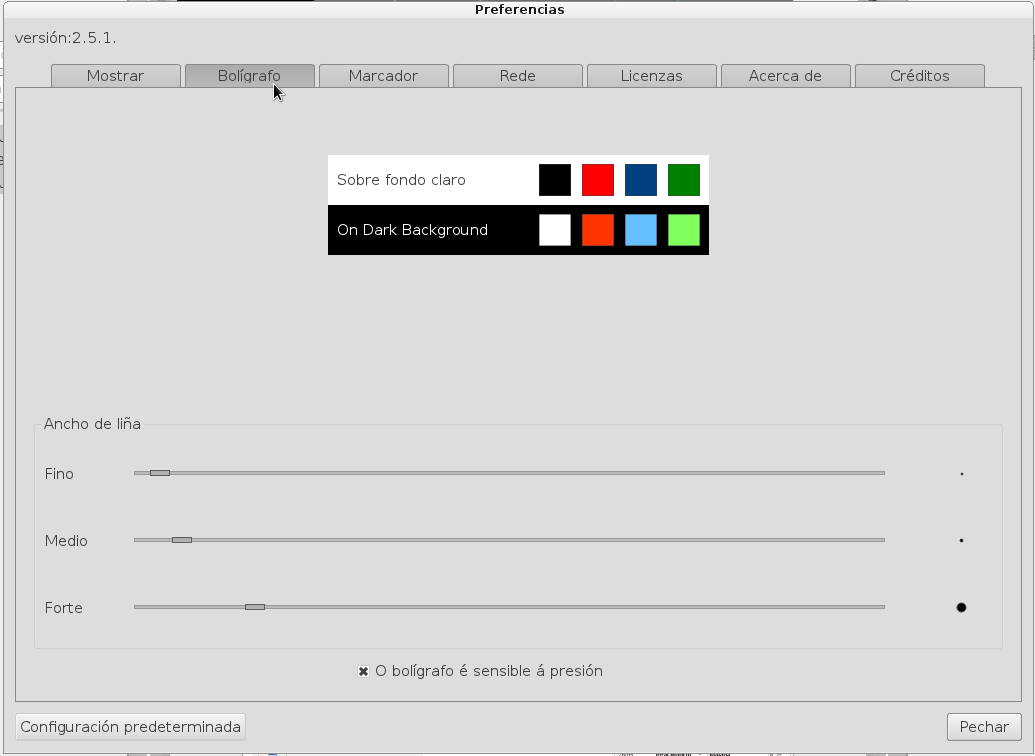Image resolution: width=1035 pixels, height=756 pixels.
Task: Switch to the Marcador tab
Action: click(x=383, y=76)
